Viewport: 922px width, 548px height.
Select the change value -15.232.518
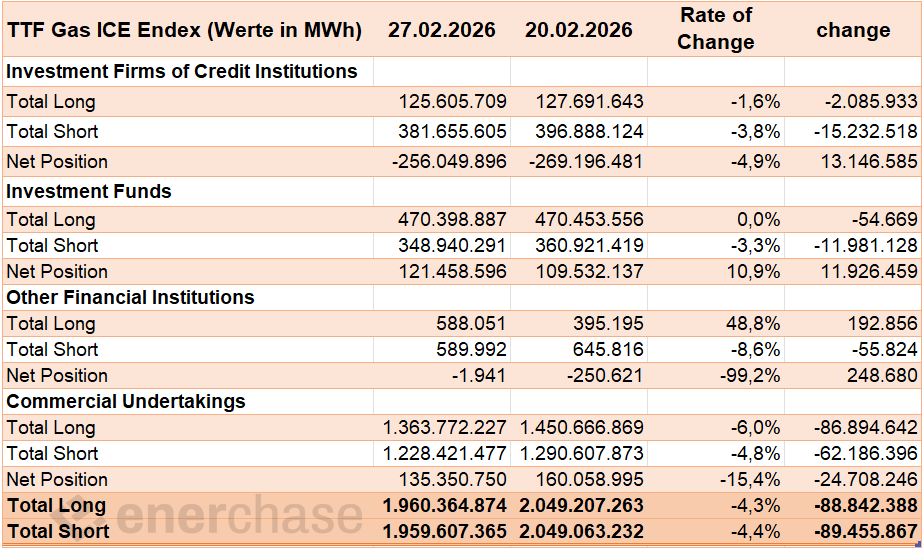pyautogui.click(x=866, y=131)
